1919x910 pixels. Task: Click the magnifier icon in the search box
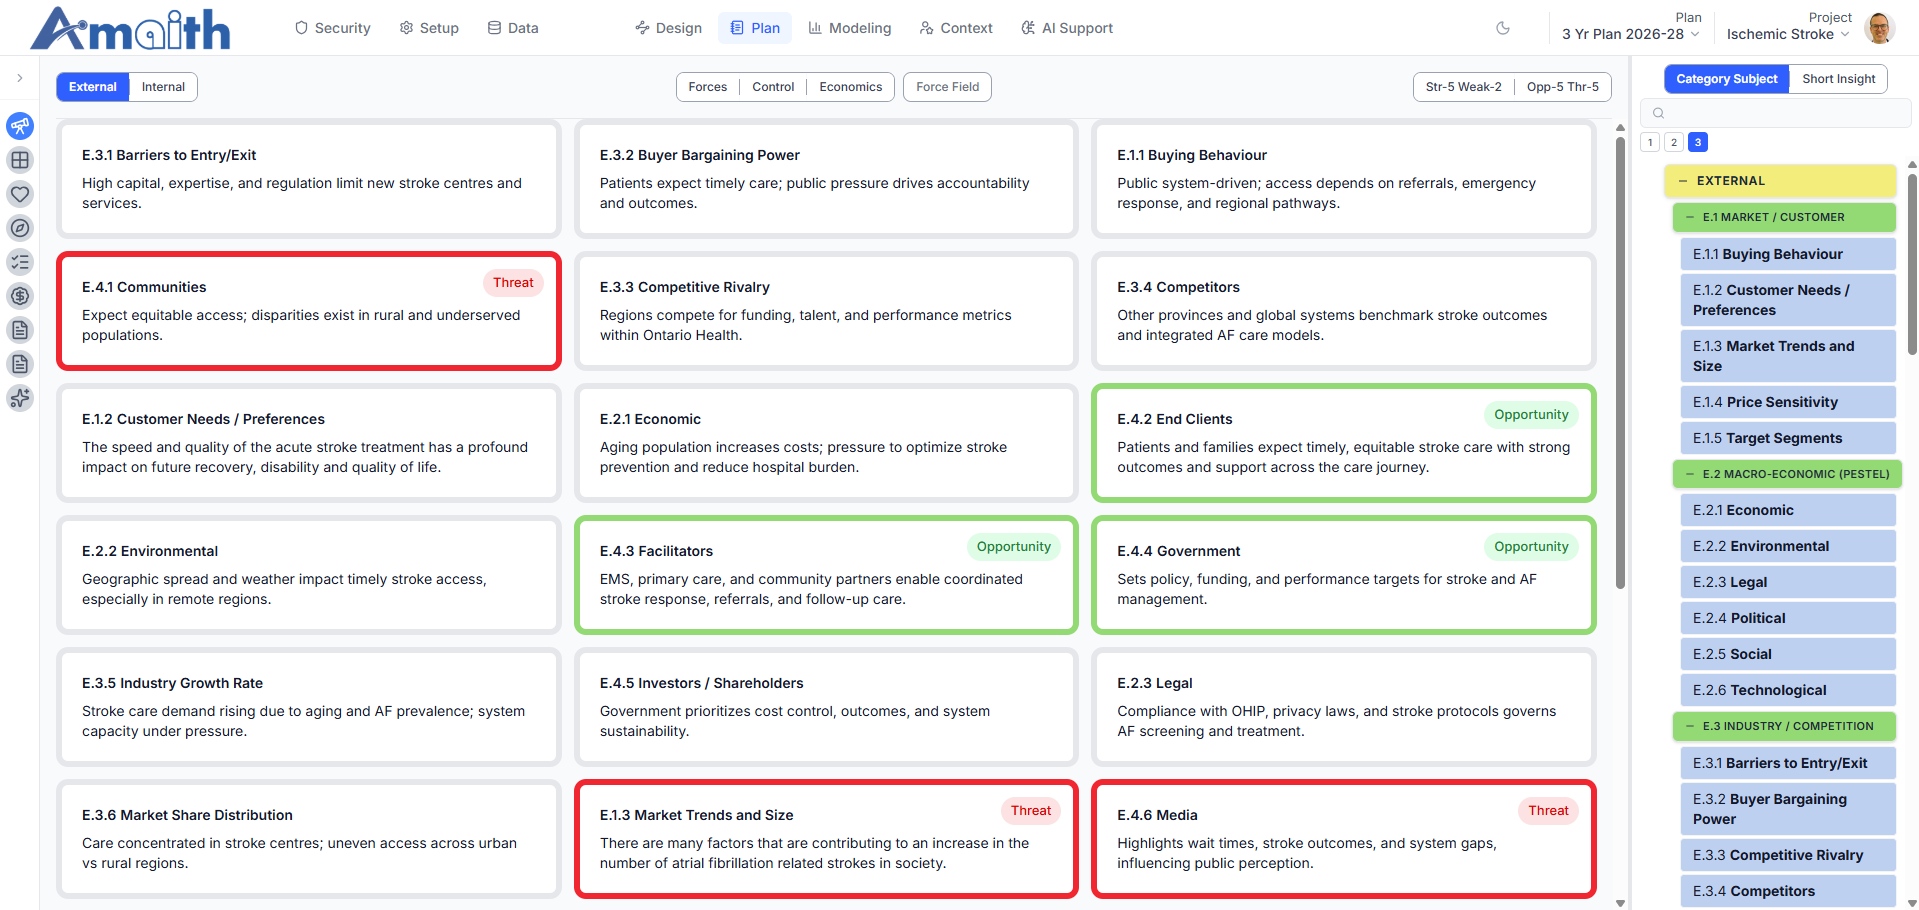coord(1658,113)
